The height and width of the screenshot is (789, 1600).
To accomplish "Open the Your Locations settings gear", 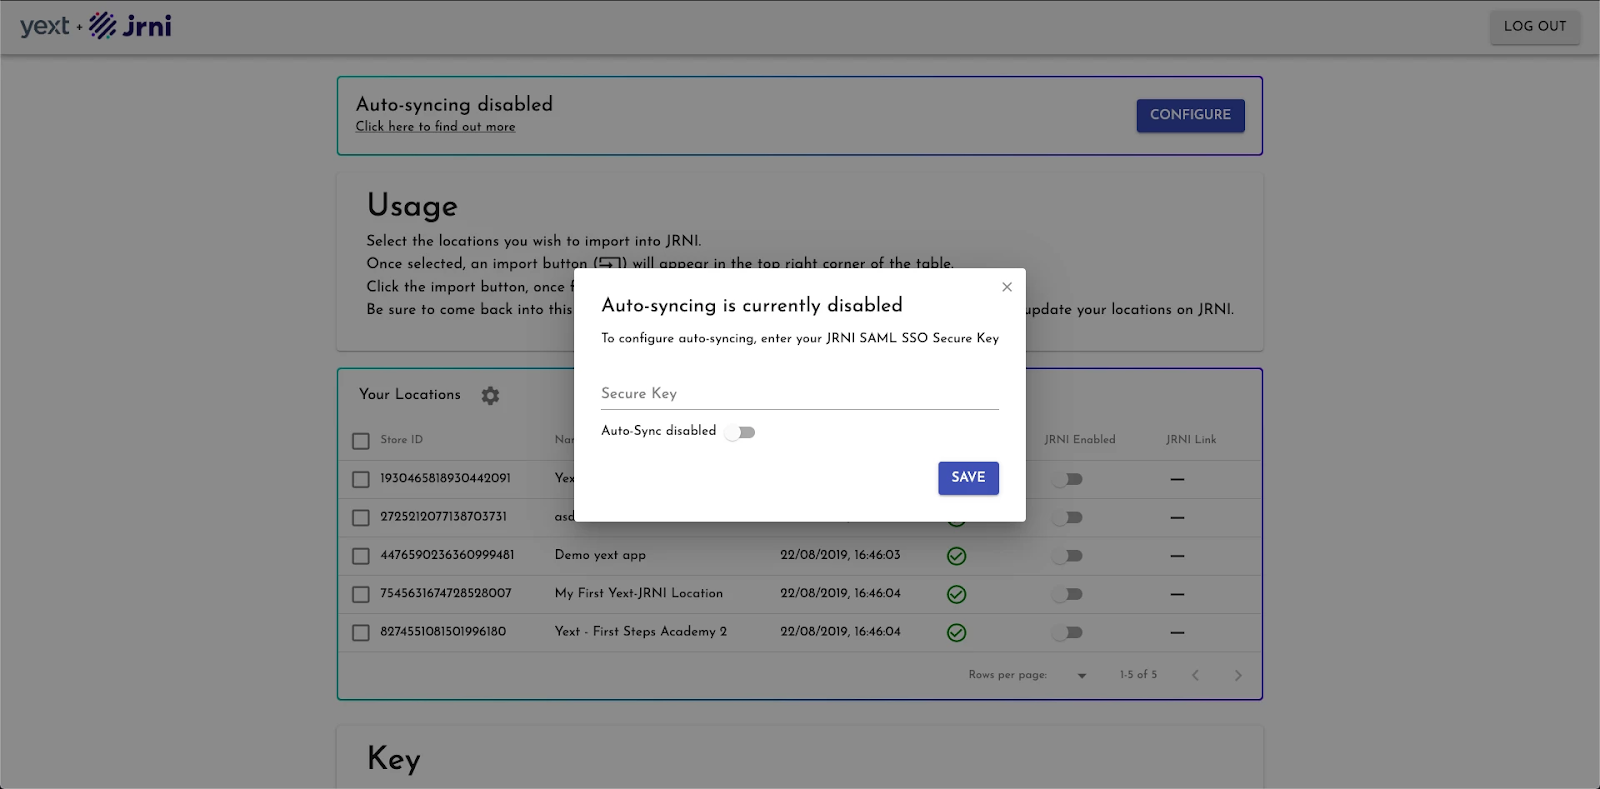I will tap(490, 395).
